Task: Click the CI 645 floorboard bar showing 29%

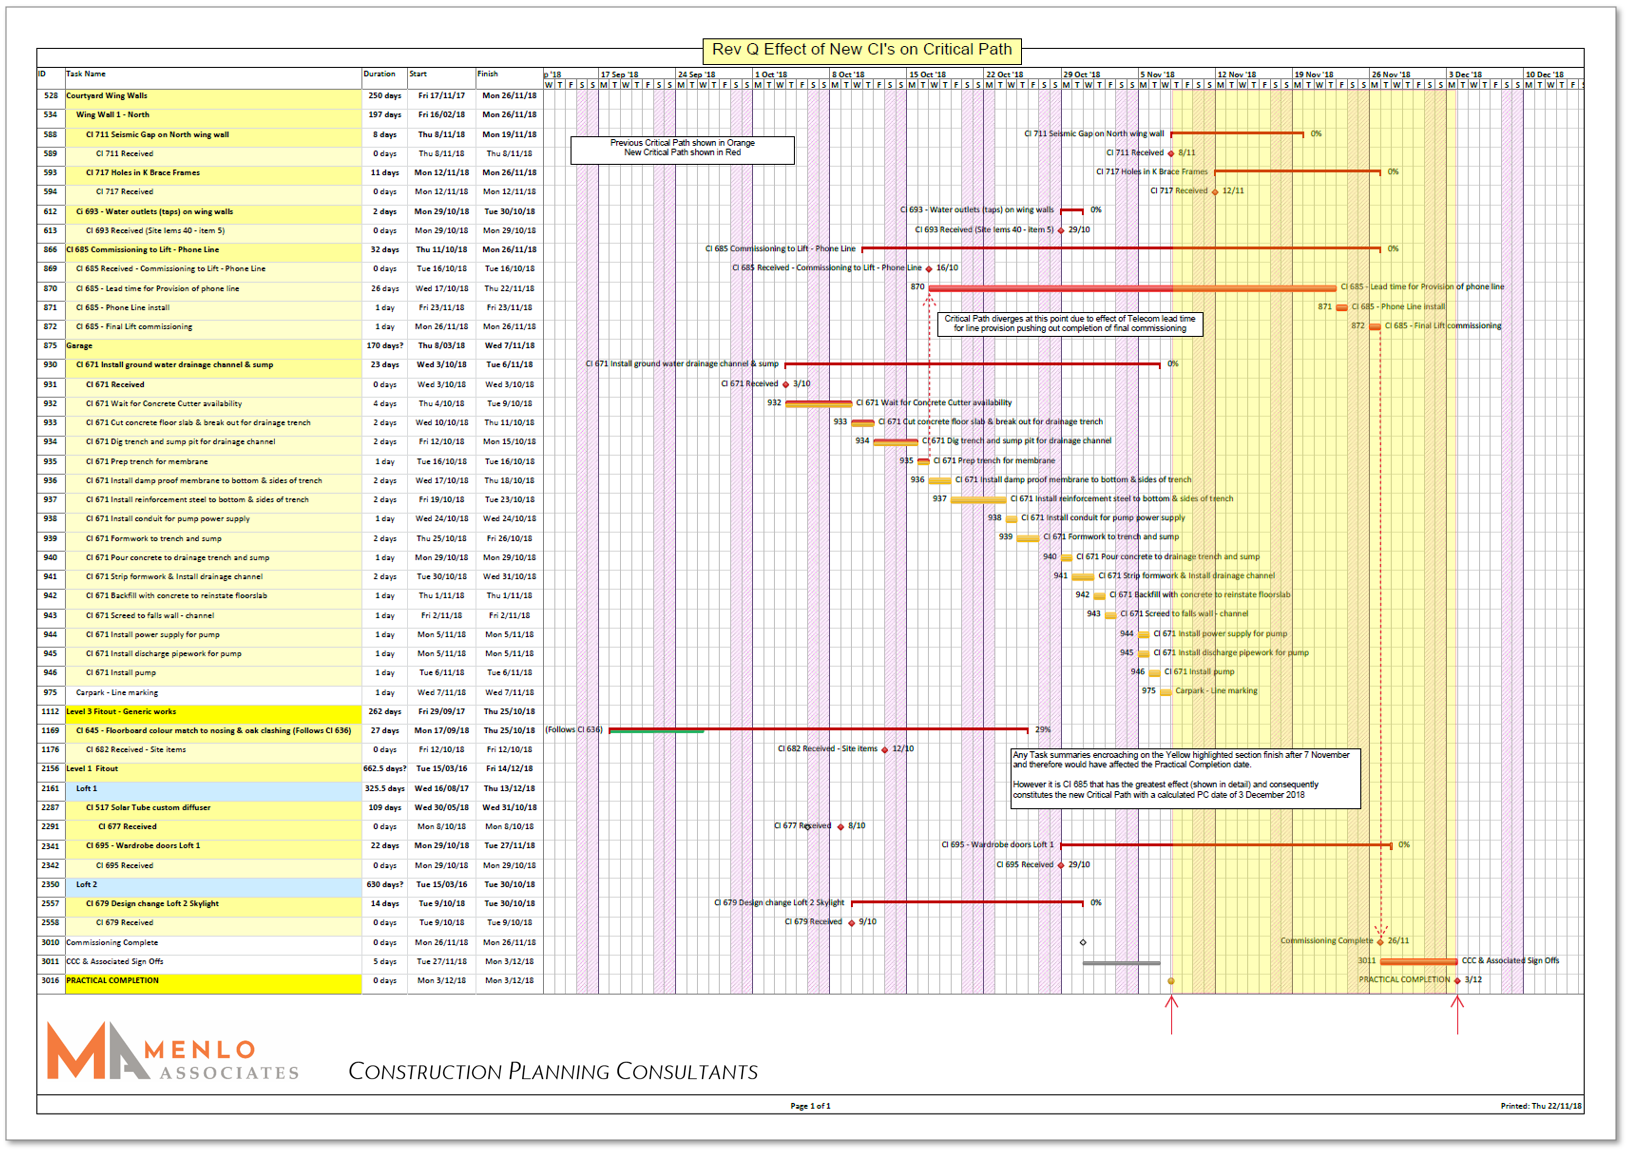Action: pos(818,730)
